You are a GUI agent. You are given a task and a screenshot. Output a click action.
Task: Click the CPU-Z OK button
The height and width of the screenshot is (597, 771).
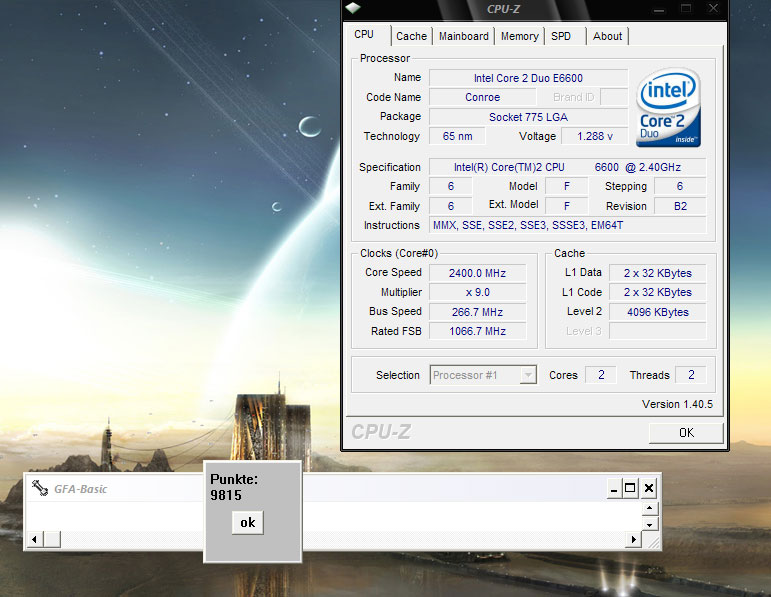686,433
